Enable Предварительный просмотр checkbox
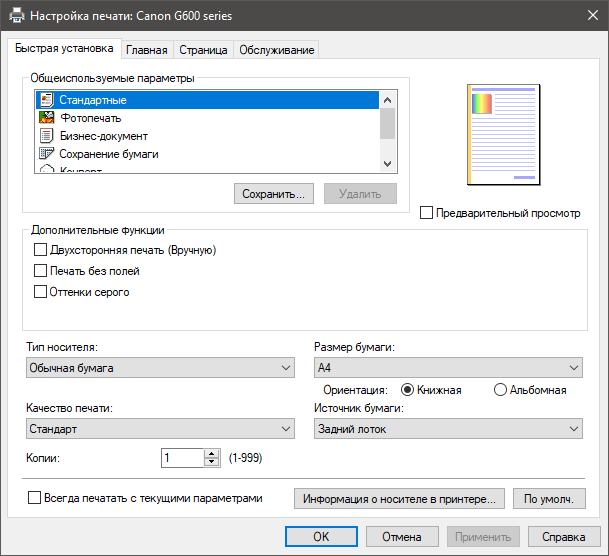The height and width of the screenshot is (556, 609). (x=426, y=213)
